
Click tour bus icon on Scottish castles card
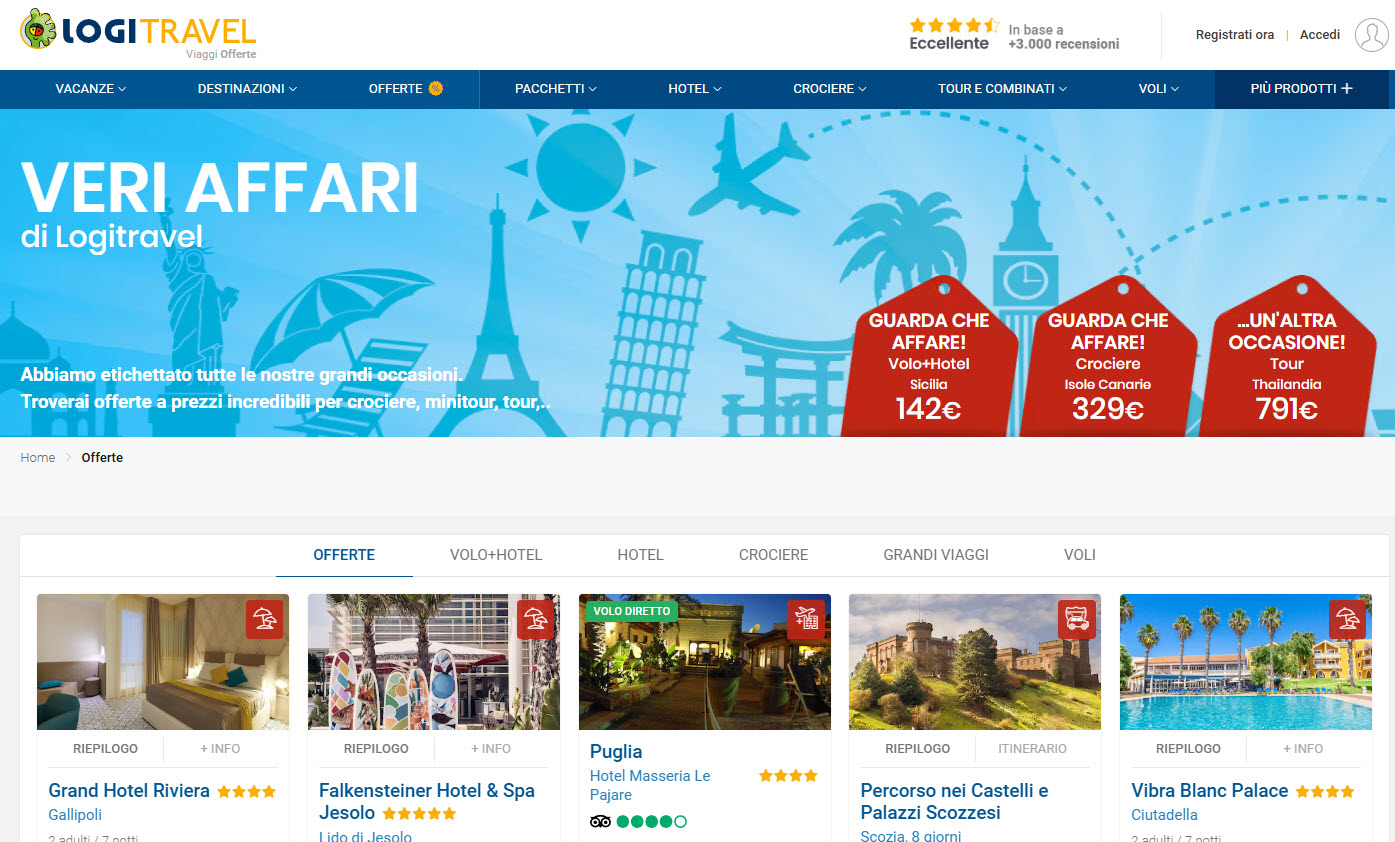click(x=1077, y=620)
